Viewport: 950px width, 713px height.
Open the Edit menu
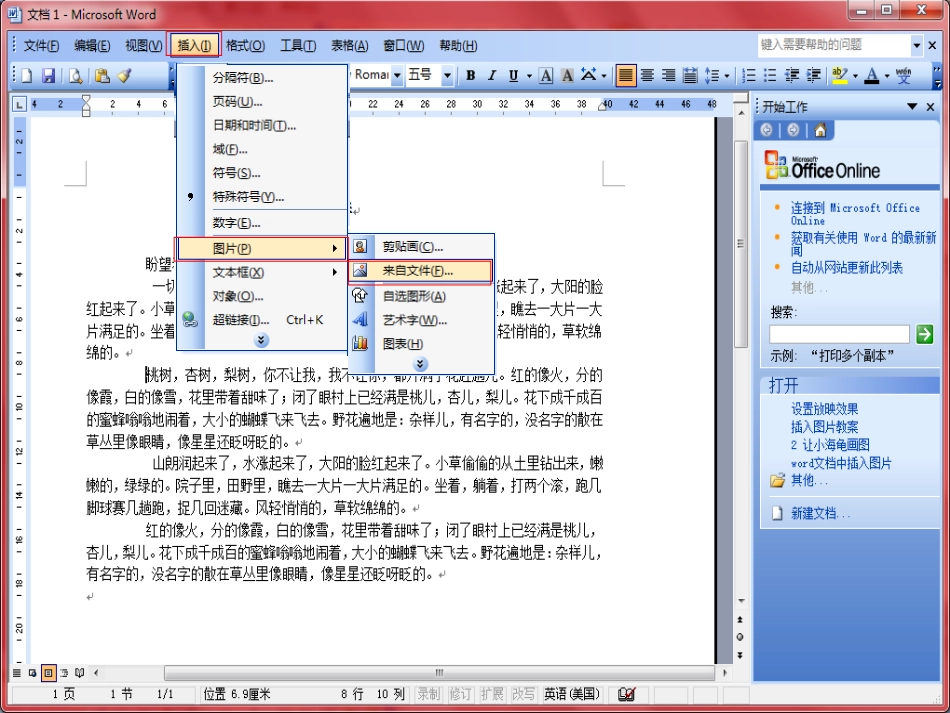pos(92,45)
